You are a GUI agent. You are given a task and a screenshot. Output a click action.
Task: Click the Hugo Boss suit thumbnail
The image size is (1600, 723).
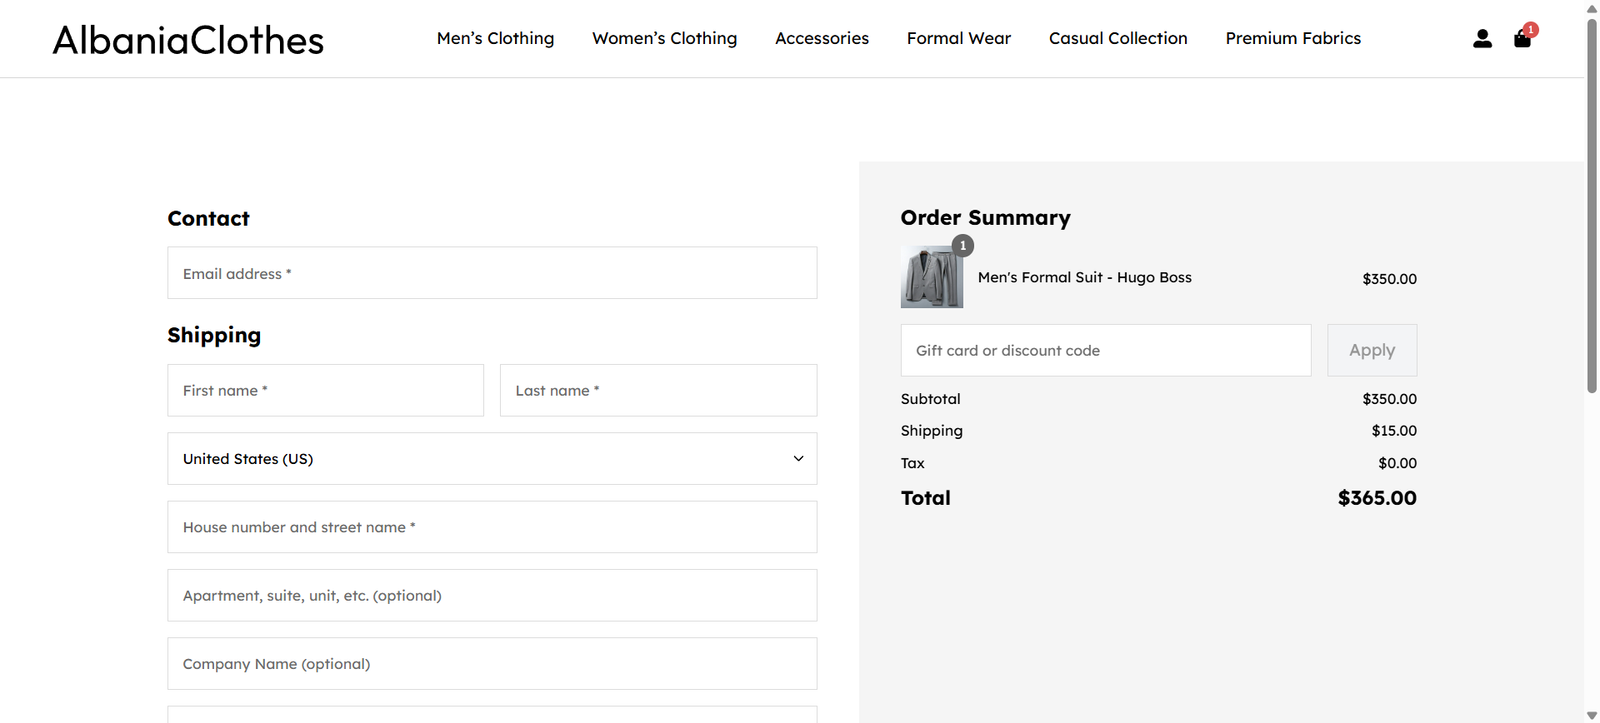pyautogui.click(x=931, y=277)
